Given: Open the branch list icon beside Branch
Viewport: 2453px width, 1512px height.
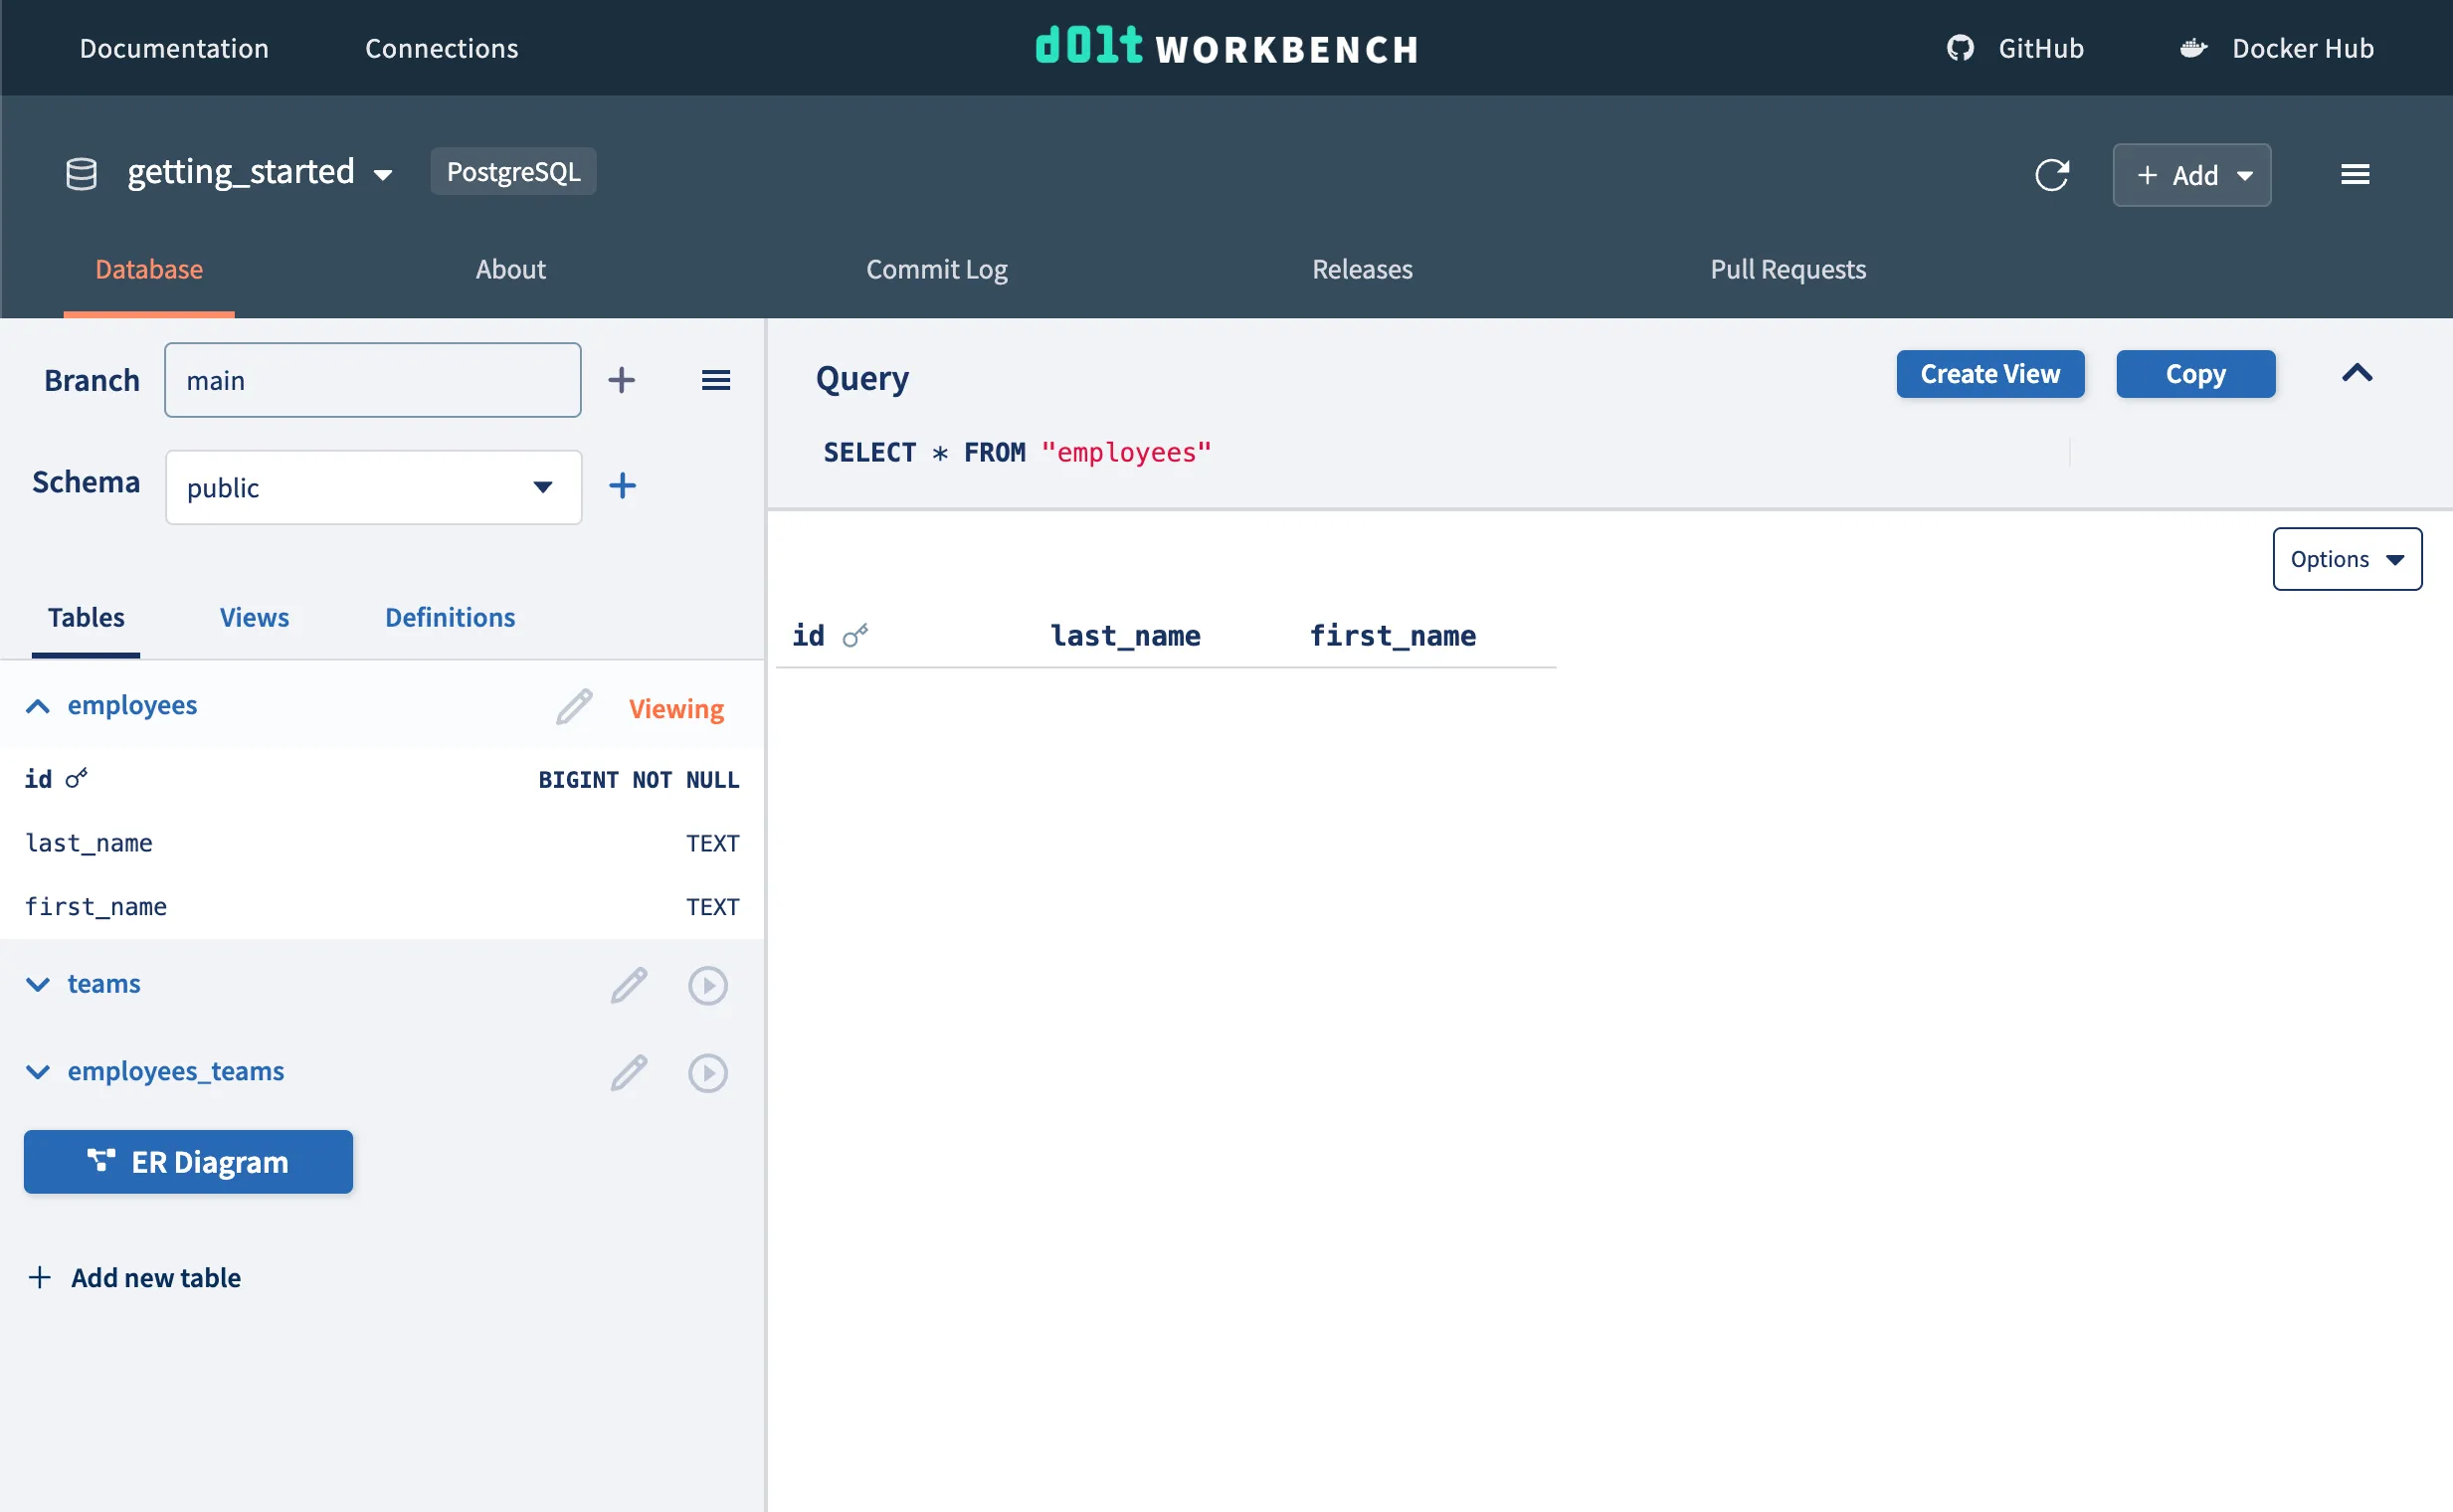Looking at the screenshot, I should tap(716, 380).
